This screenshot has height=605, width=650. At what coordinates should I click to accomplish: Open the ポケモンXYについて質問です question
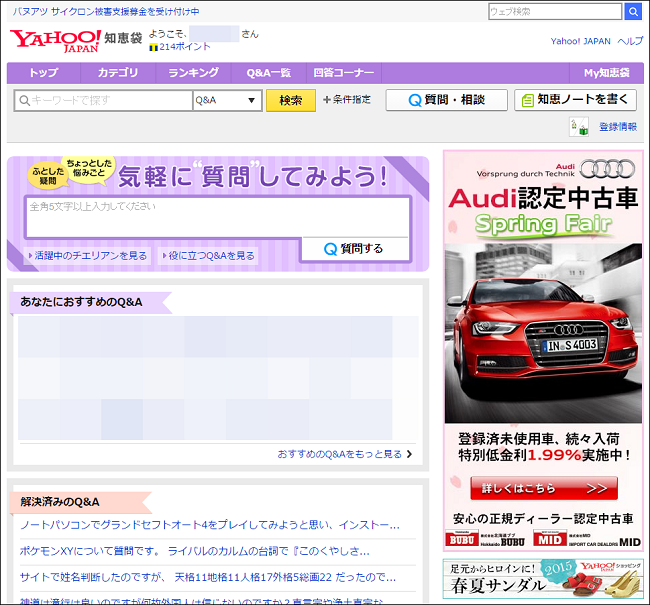[x=194, y=551]
